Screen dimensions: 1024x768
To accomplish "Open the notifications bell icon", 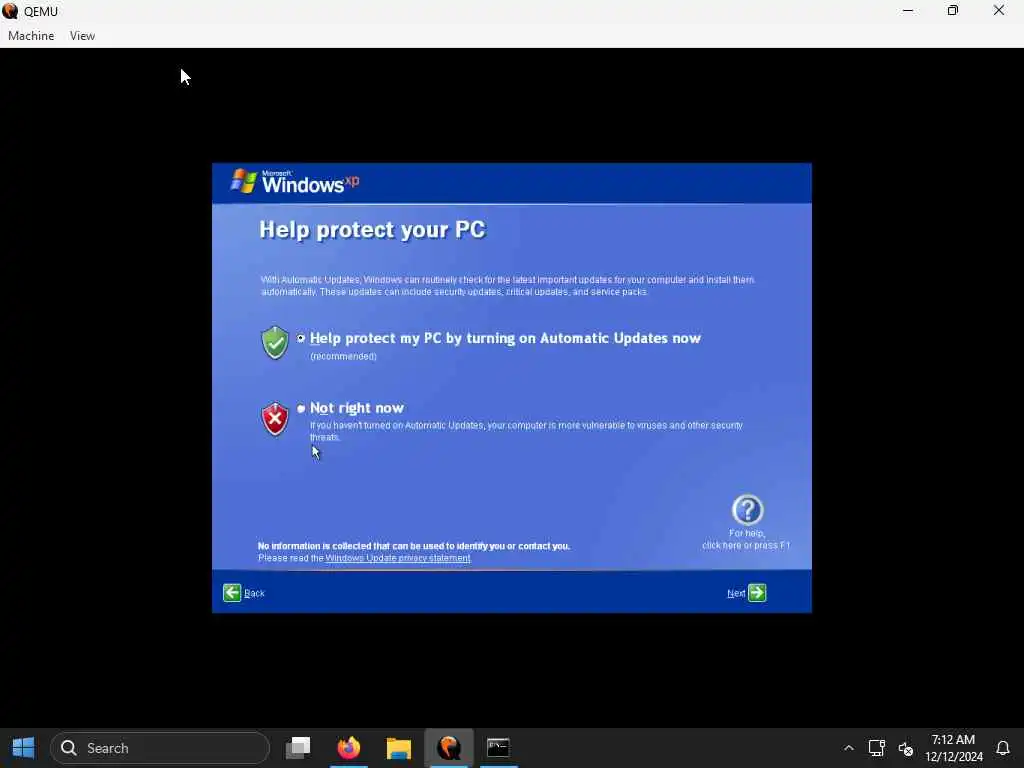I will click(x=1002, y=748).
